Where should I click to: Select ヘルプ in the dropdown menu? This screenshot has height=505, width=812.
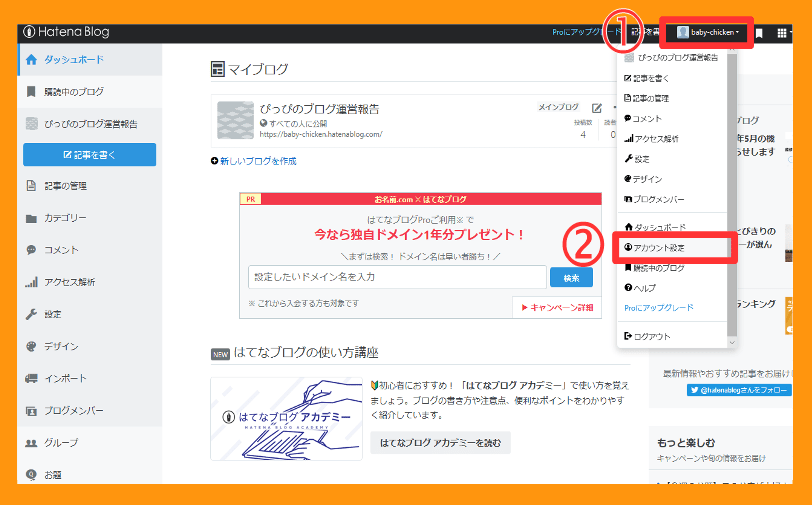pos(672,288)
